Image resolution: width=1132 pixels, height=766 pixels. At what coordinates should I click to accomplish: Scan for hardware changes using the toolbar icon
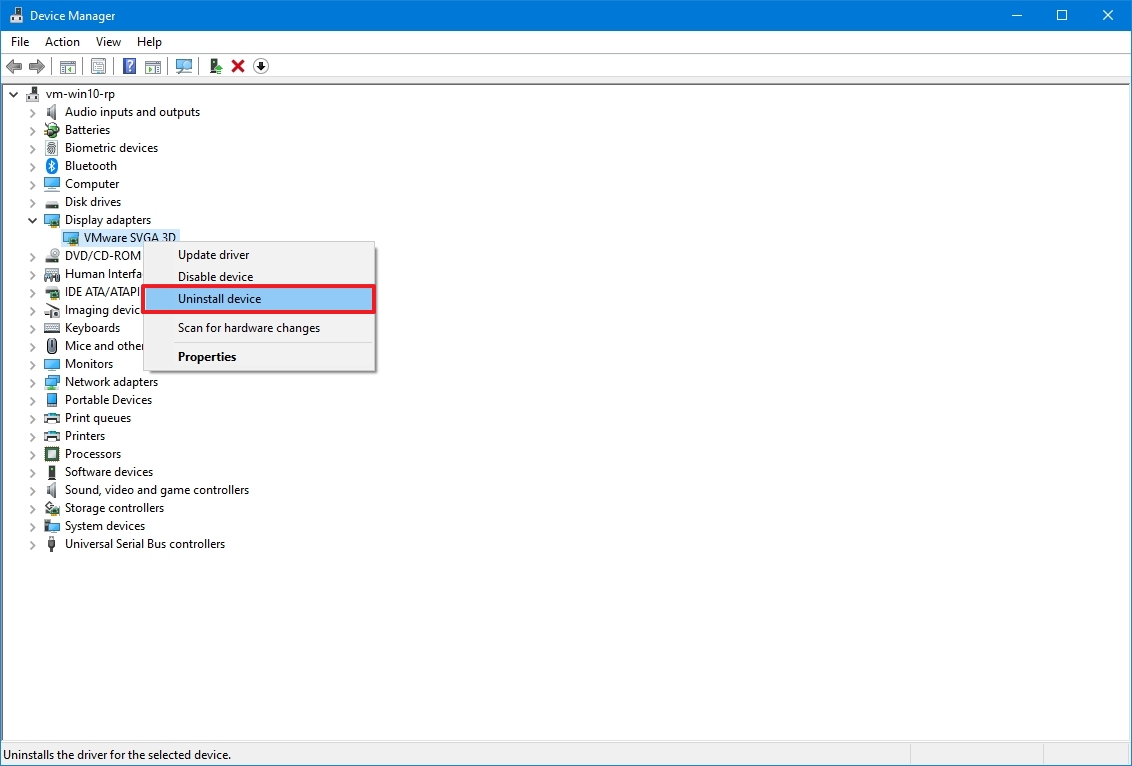coord(183,66)
